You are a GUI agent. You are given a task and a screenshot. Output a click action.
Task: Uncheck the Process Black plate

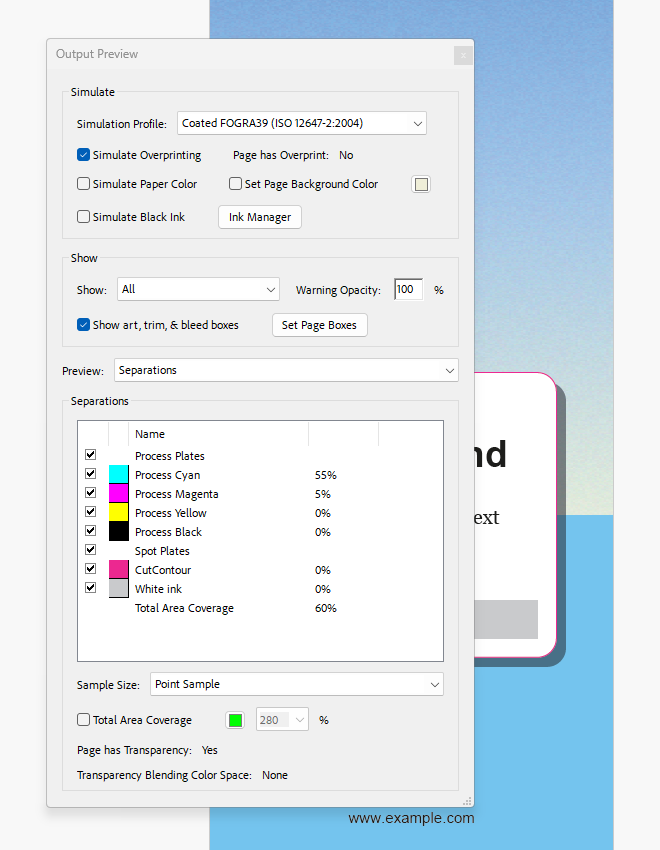90,531
